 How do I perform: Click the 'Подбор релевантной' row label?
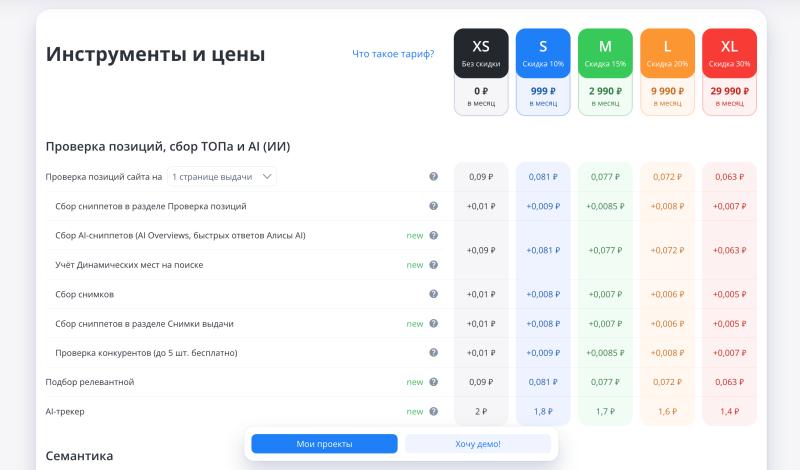pos(90,382)
